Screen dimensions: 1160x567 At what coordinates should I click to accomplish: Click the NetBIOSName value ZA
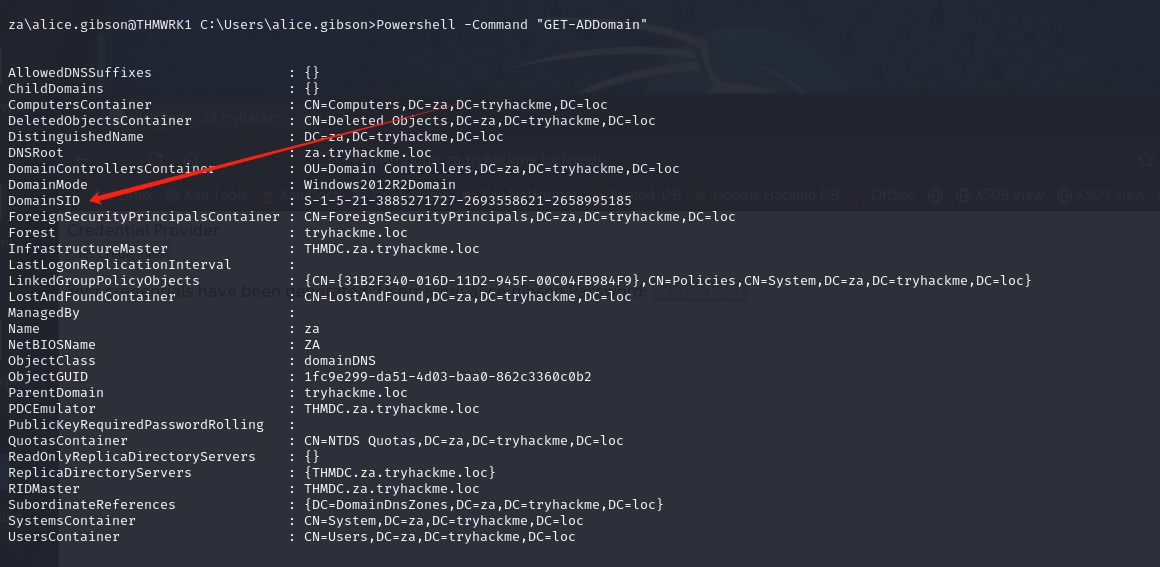[x=312, y=345]
